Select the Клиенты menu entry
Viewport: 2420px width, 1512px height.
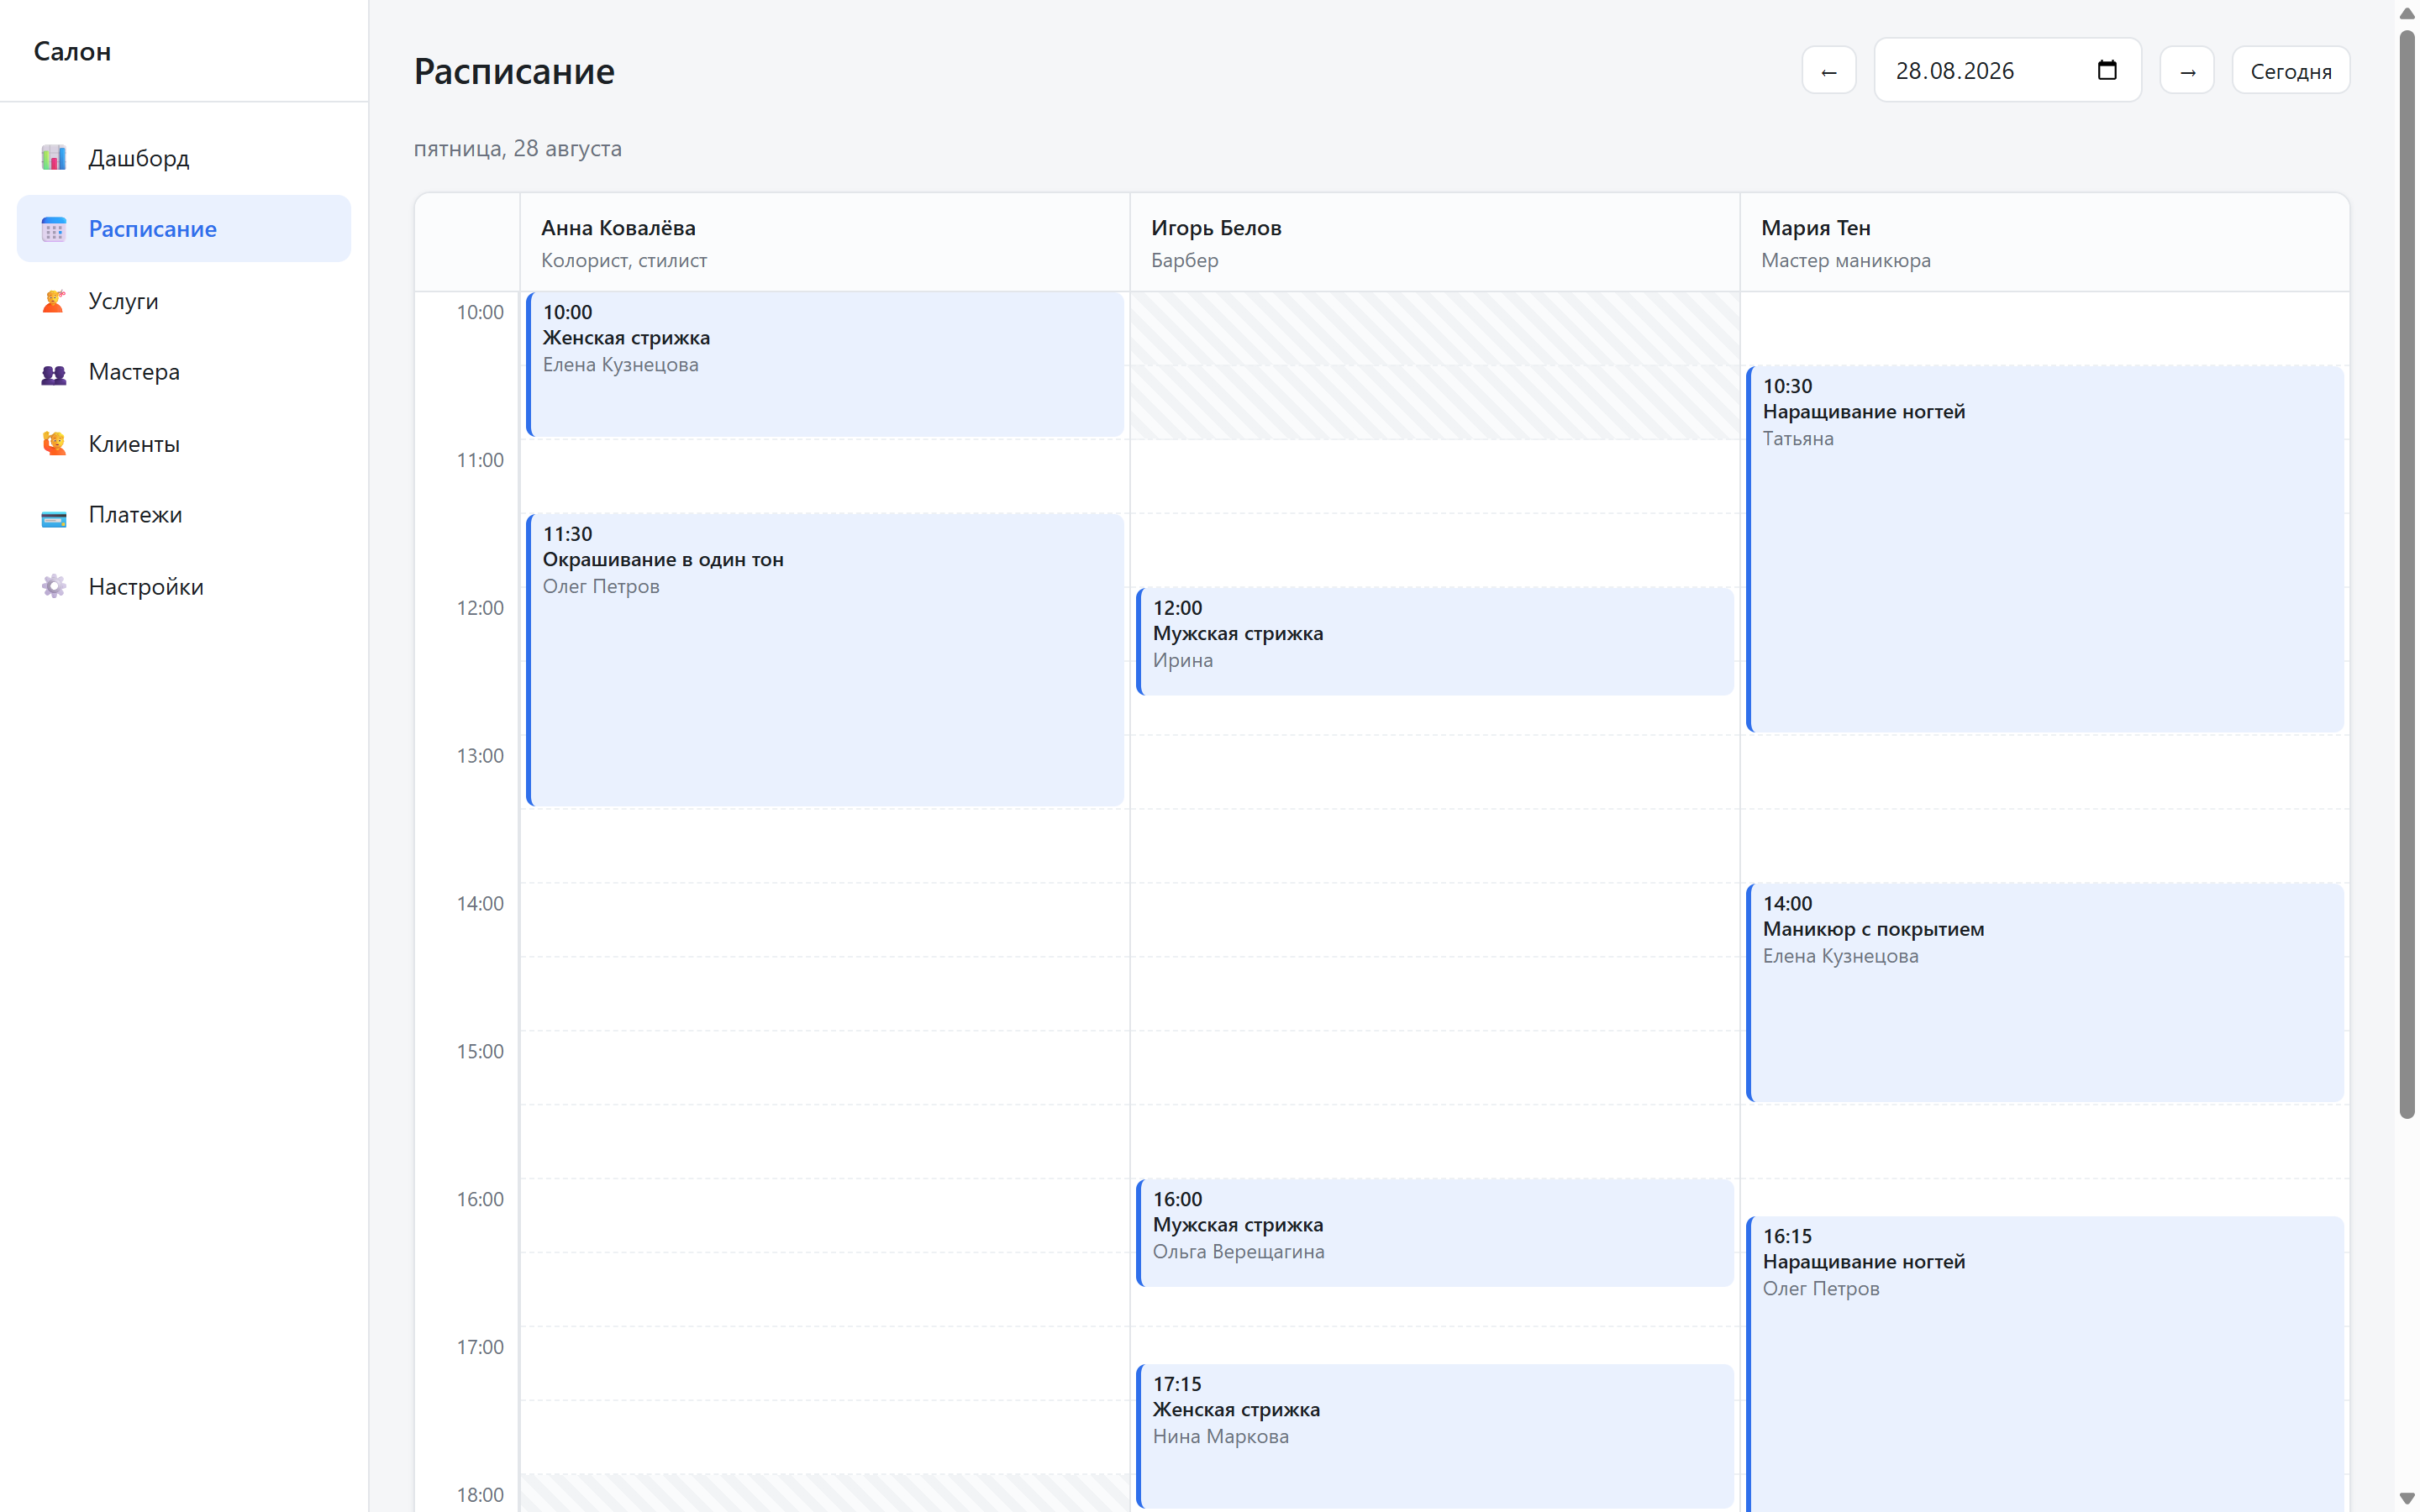[184, 444]
